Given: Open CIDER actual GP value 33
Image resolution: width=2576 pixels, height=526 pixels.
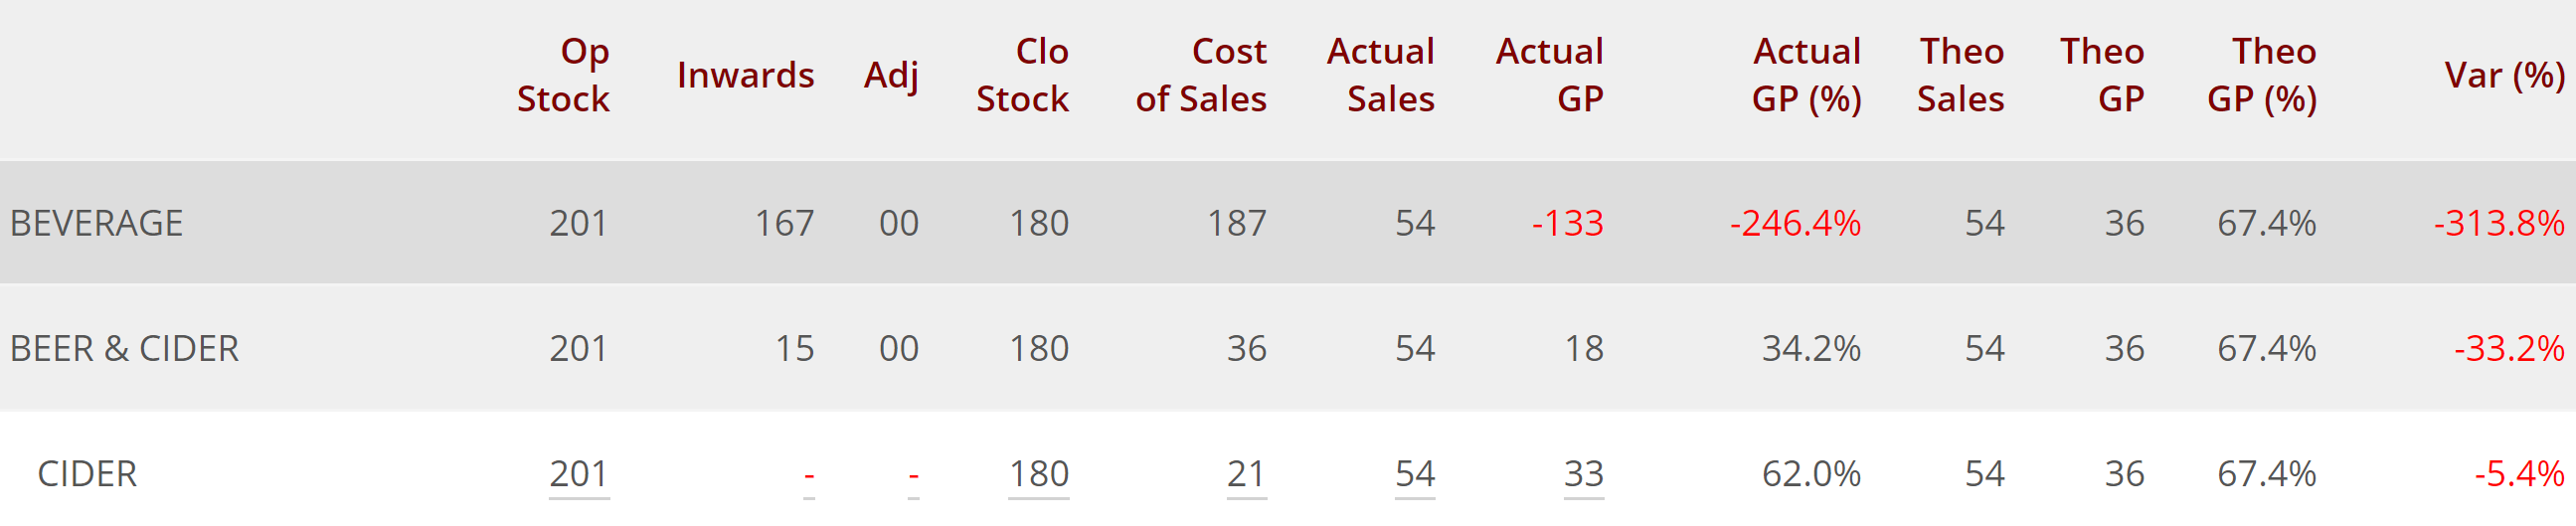Looking at the screenshot, I should [x=1583, y=473].
